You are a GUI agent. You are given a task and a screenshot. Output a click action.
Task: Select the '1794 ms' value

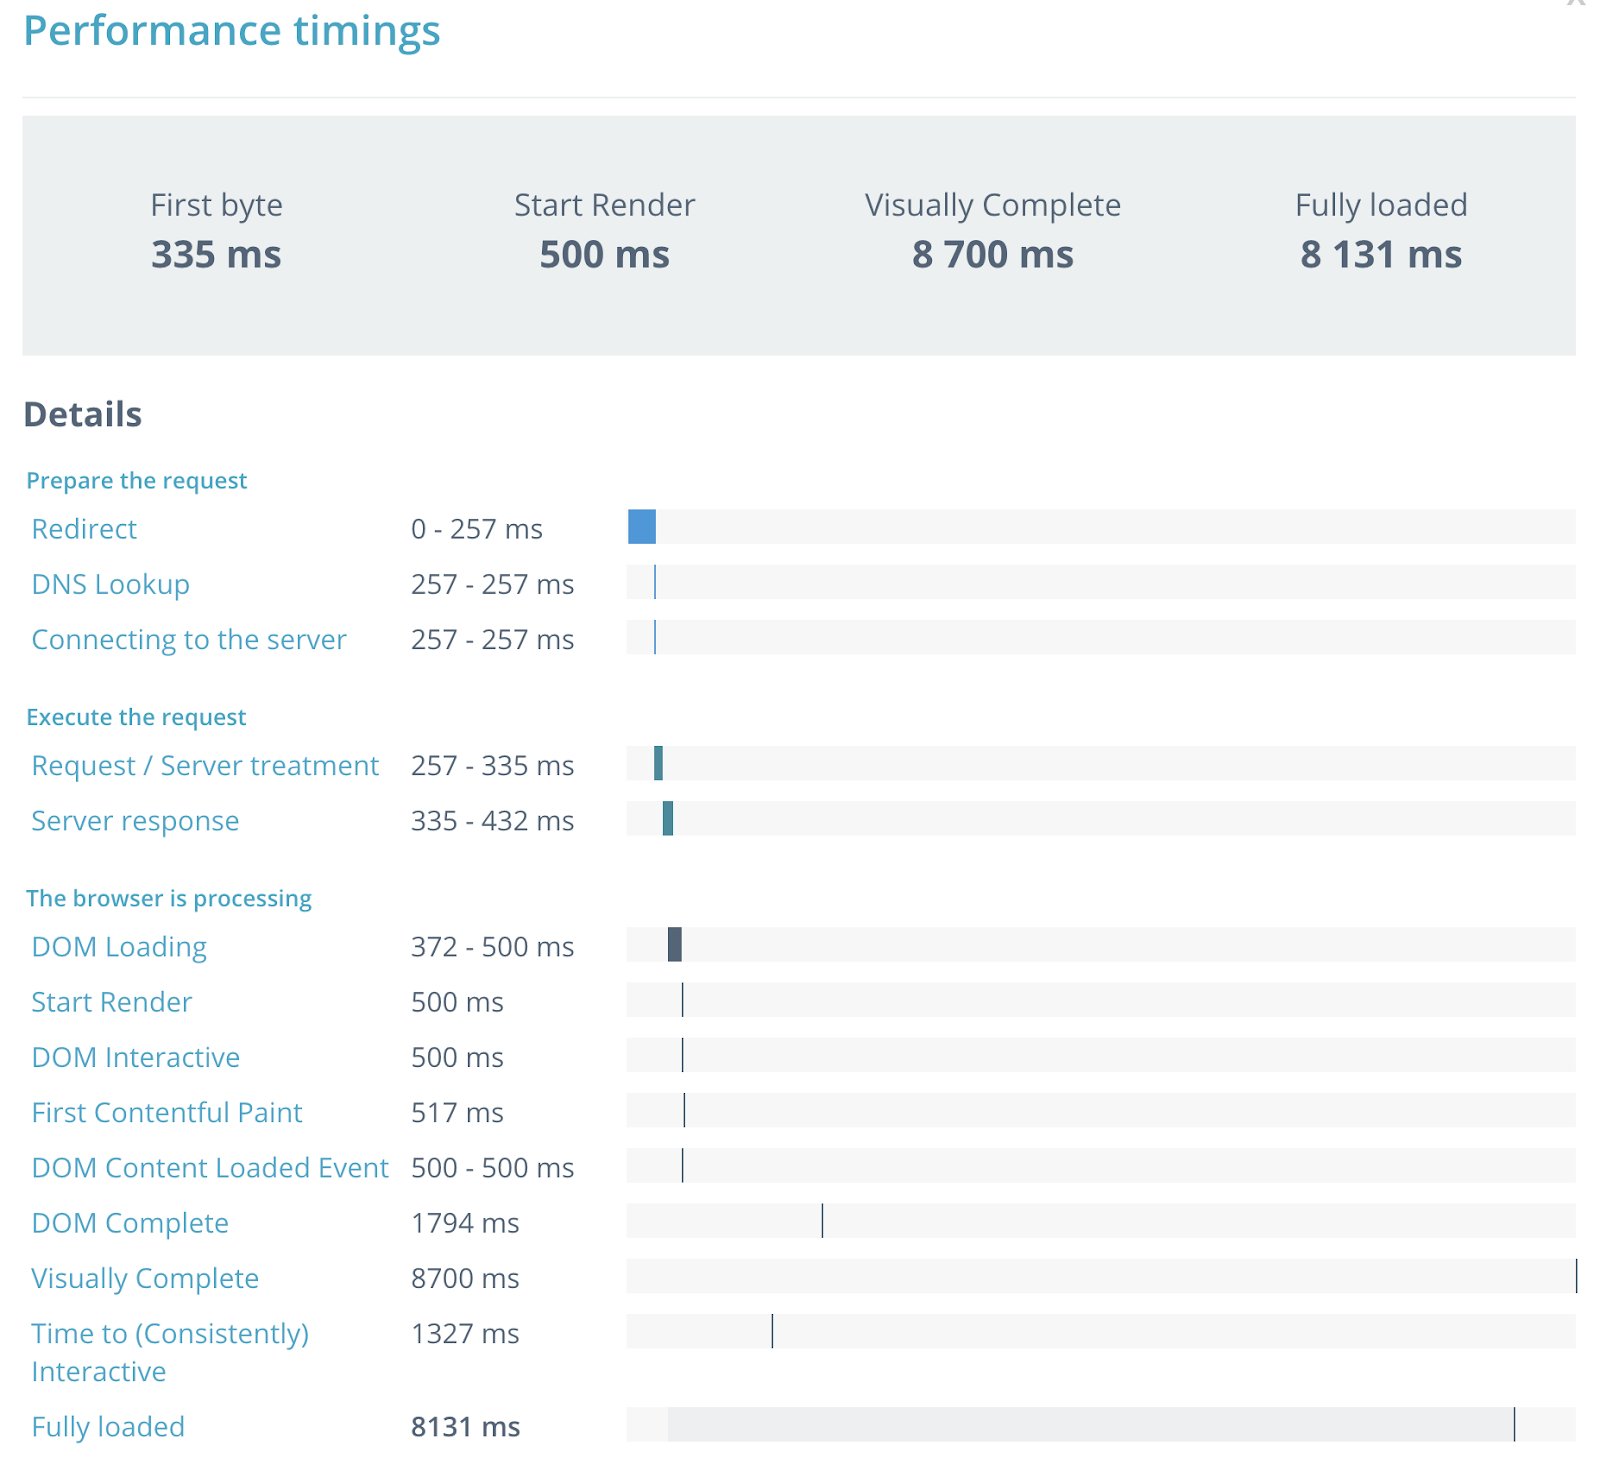tap(465, 1223)
